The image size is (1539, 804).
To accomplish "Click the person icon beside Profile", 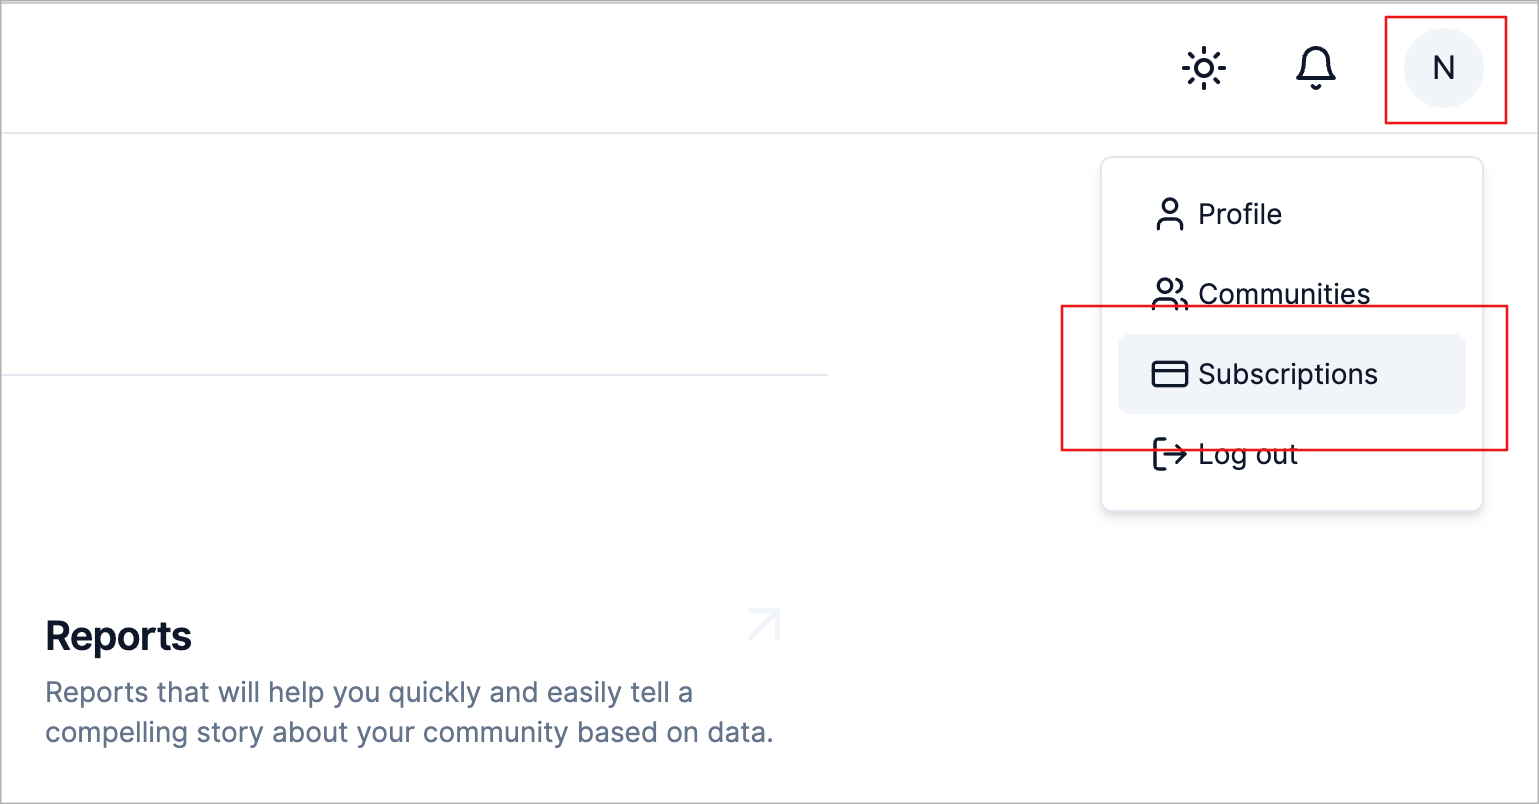I will tap(1169, 214).
